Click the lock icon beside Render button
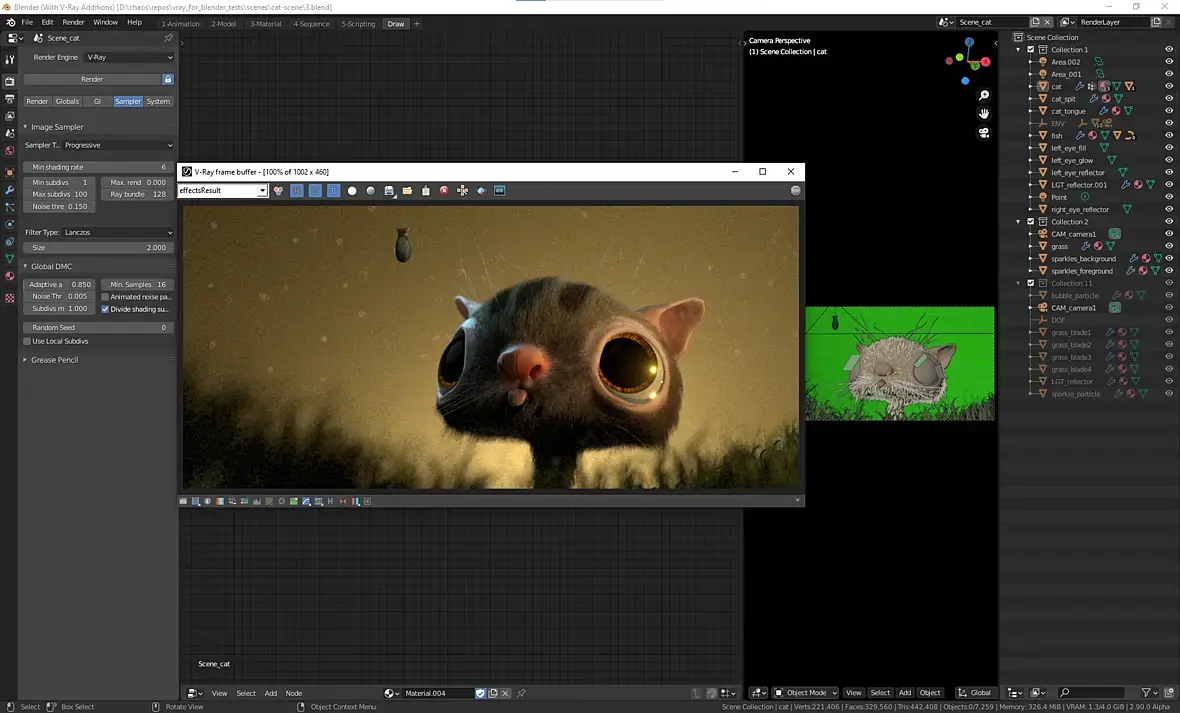This screenshot has height=713, width=1180. tap(168, 79)
